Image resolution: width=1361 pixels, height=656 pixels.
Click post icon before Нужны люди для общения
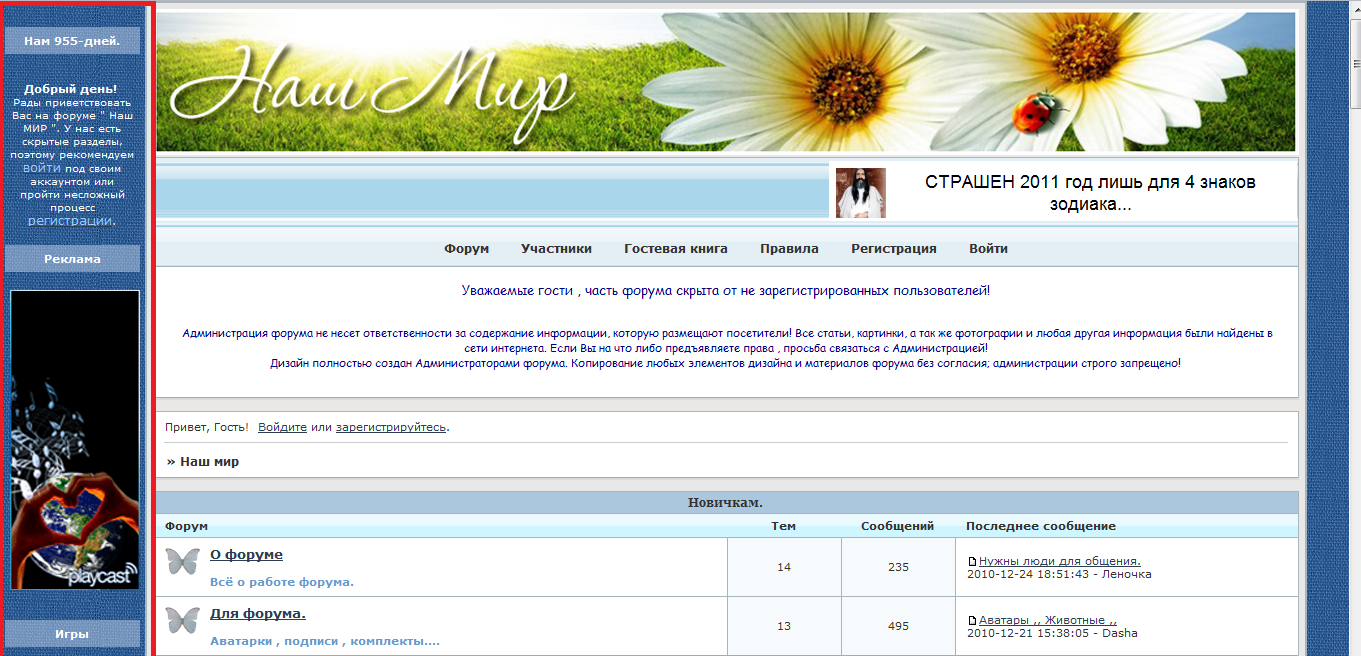pyautogui.click(x=972, y=562)
